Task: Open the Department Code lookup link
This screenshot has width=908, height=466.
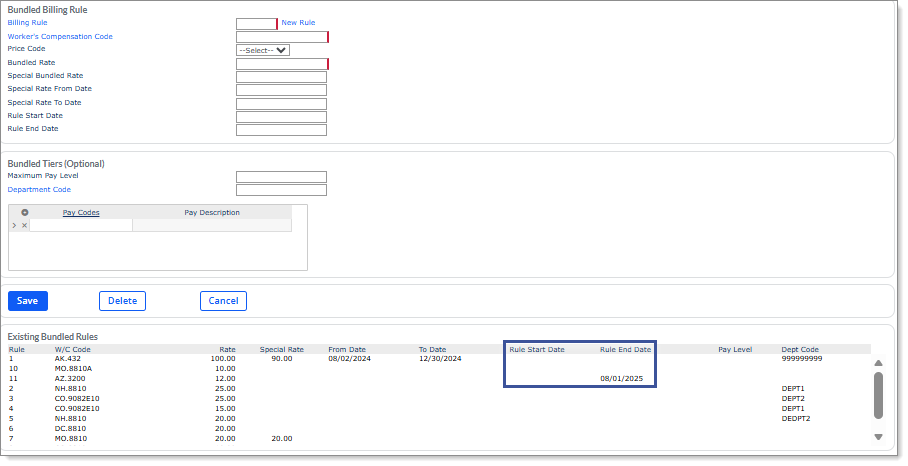Action: (39, 189)
